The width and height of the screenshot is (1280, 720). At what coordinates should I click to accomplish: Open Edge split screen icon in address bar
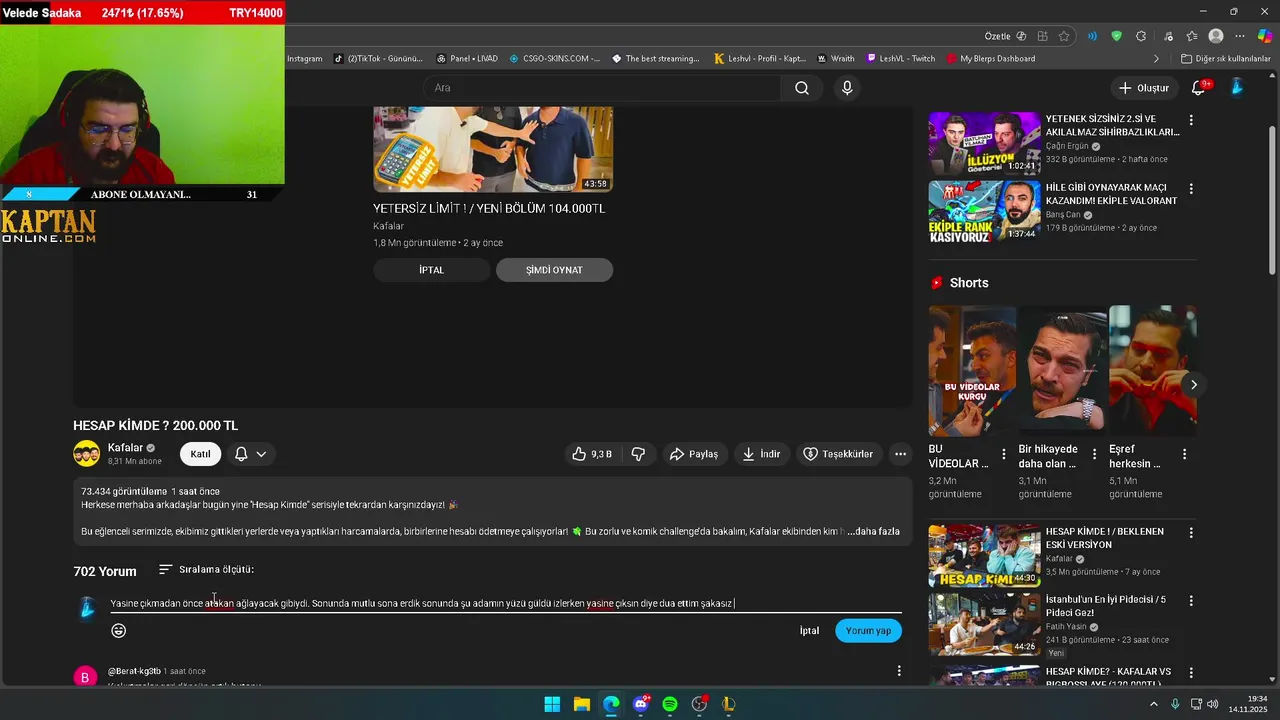tap(1043, 36)
